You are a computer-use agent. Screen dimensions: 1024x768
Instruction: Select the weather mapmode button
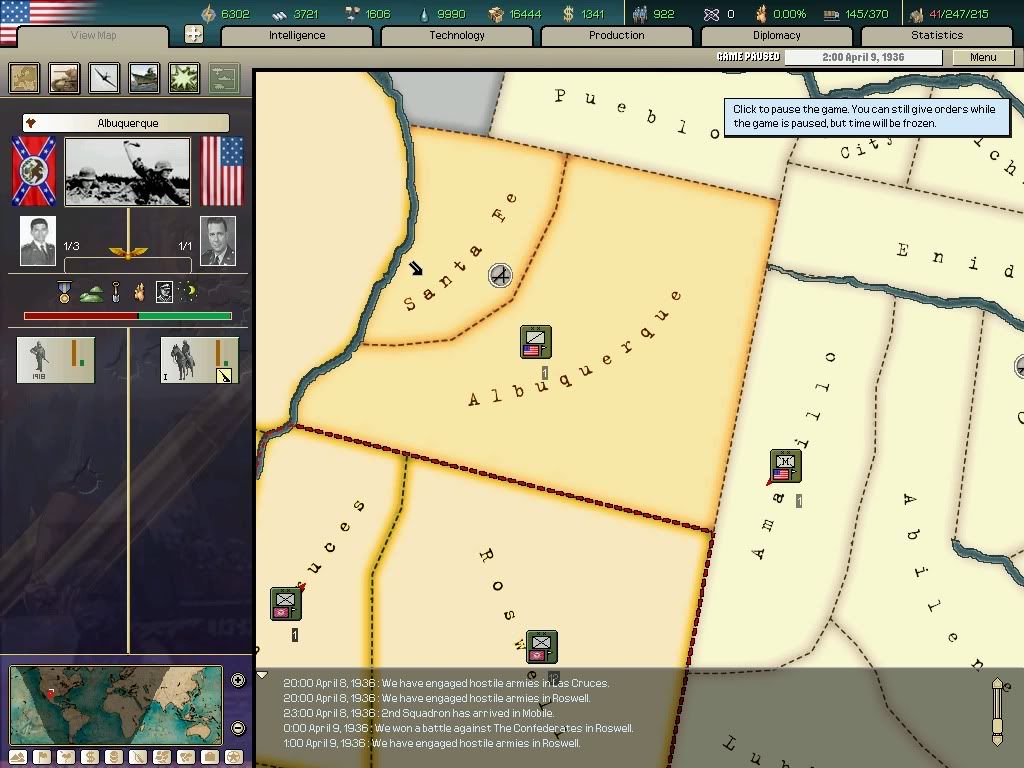[66, 758]
